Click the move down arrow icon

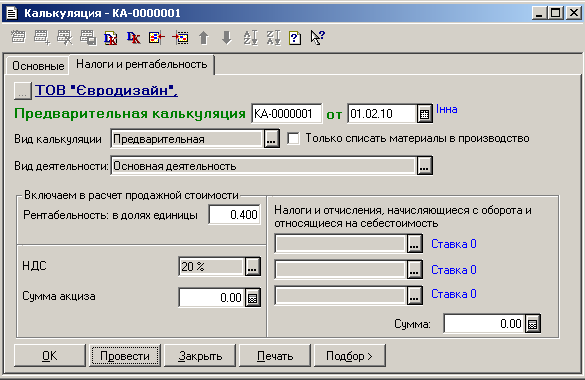[x=226, y=37]
